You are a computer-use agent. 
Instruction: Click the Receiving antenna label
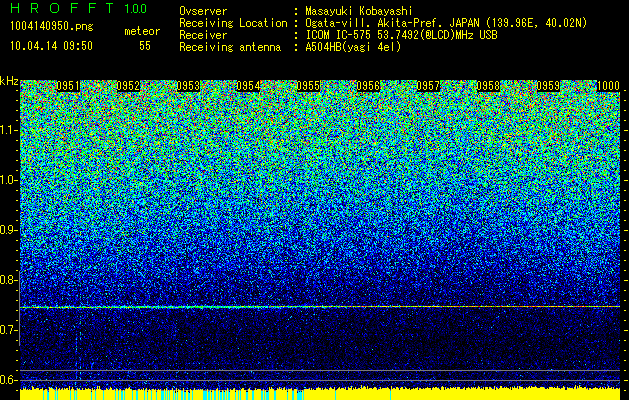[230, 47]
